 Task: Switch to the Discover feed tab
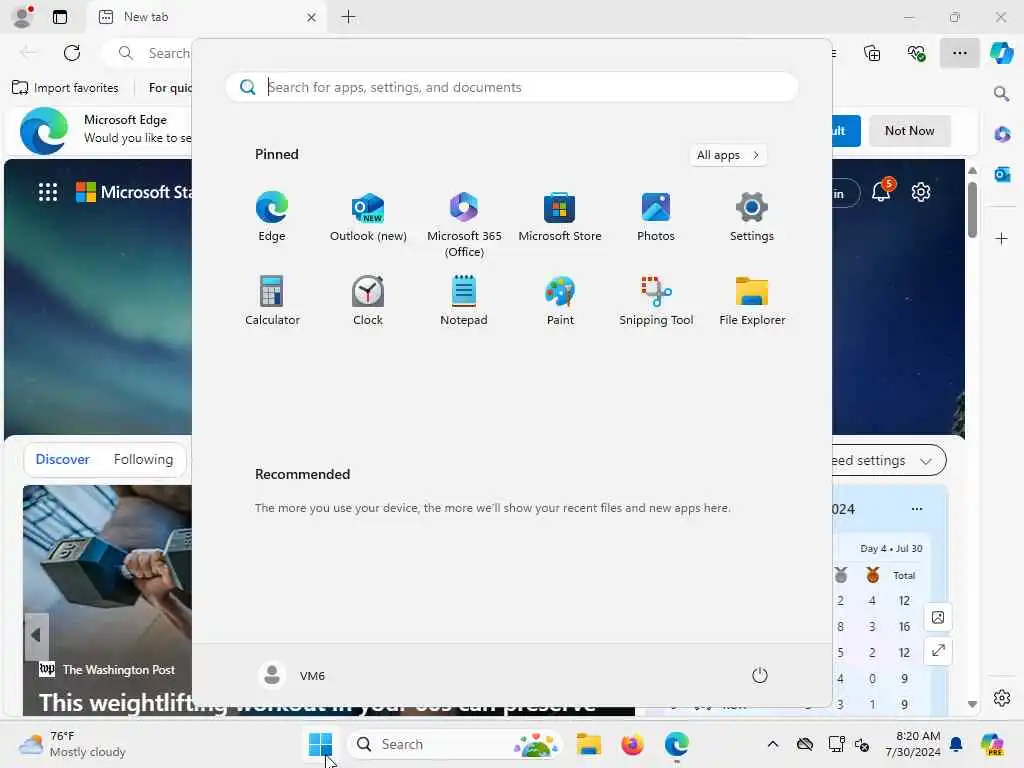click(x=62, y=460)
